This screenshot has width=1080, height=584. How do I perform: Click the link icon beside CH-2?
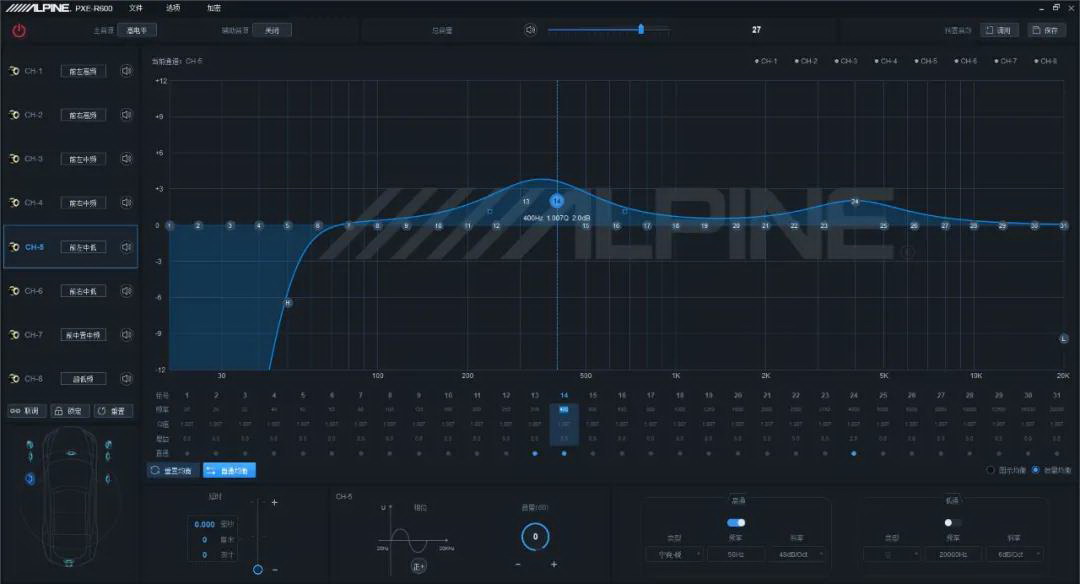(x=14, y=115)
